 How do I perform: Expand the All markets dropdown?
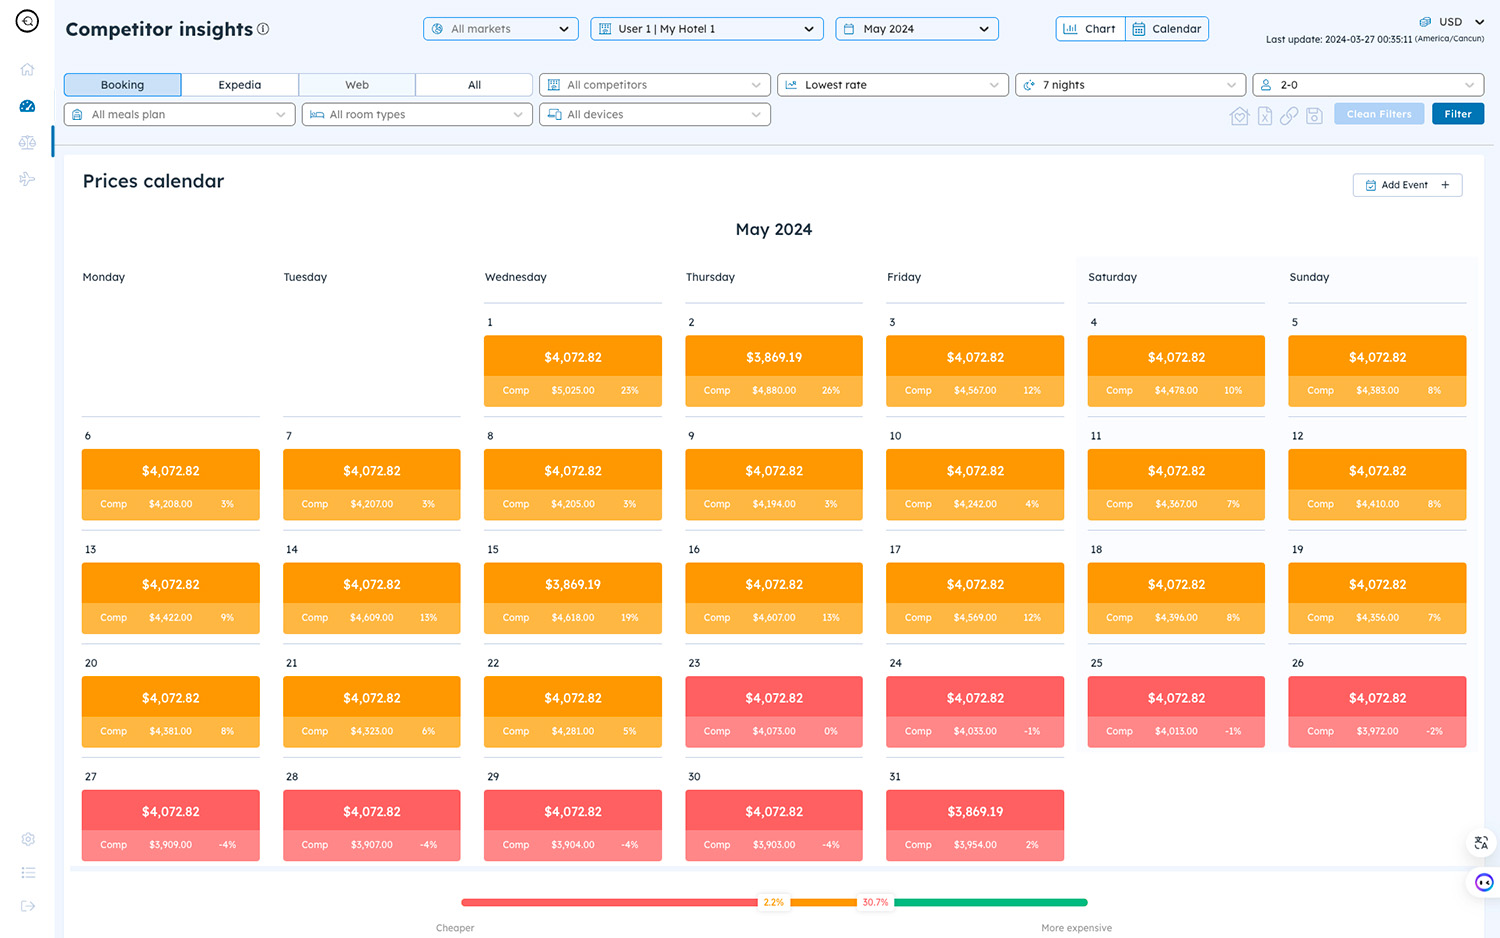click(x=500, y=29)
